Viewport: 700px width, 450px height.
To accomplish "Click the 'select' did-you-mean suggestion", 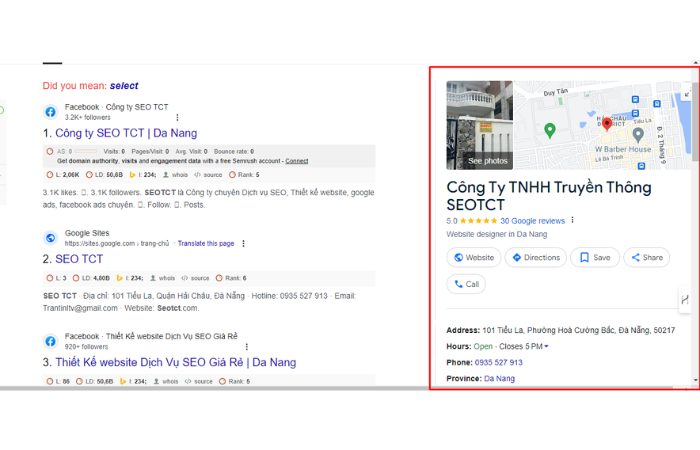I will (124, 86).
